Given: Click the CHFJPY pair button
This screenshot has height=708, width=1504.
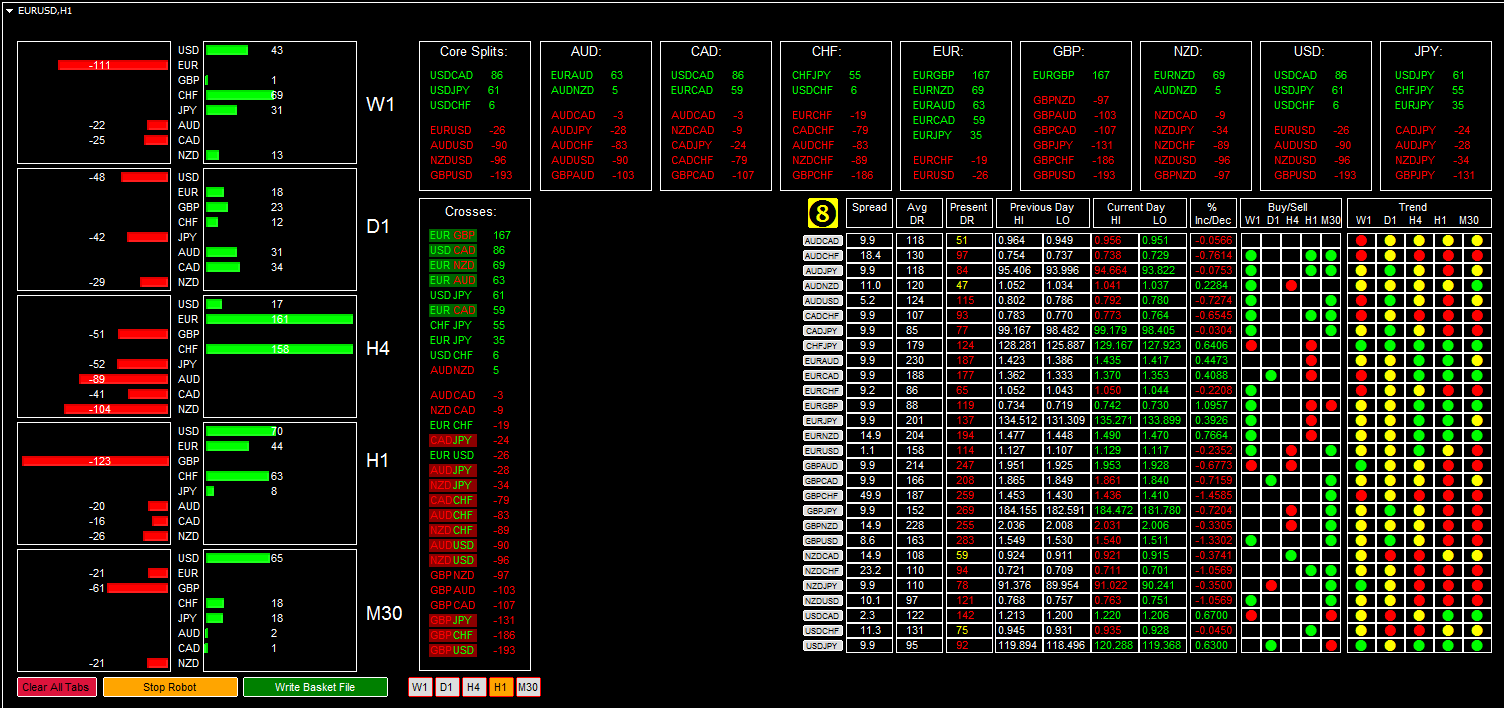Looking at the screenshot, I should point(822,346).
